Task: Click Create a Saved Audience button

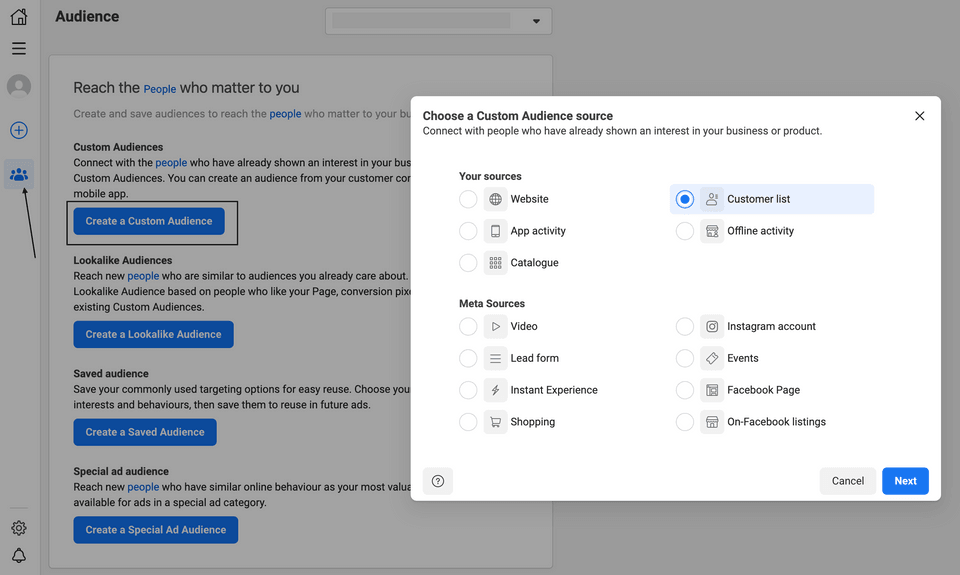Action: click(145, 432)
